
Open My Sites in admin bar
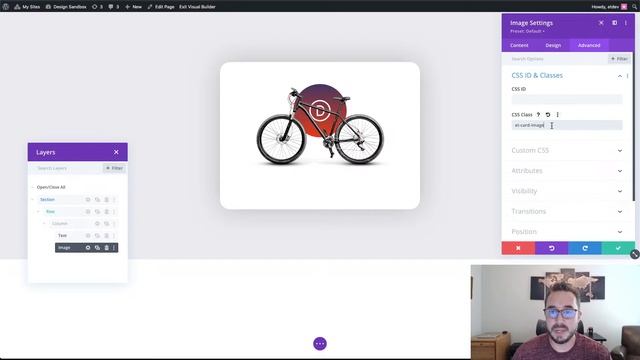pyautogui.click(x=27, y=7)
